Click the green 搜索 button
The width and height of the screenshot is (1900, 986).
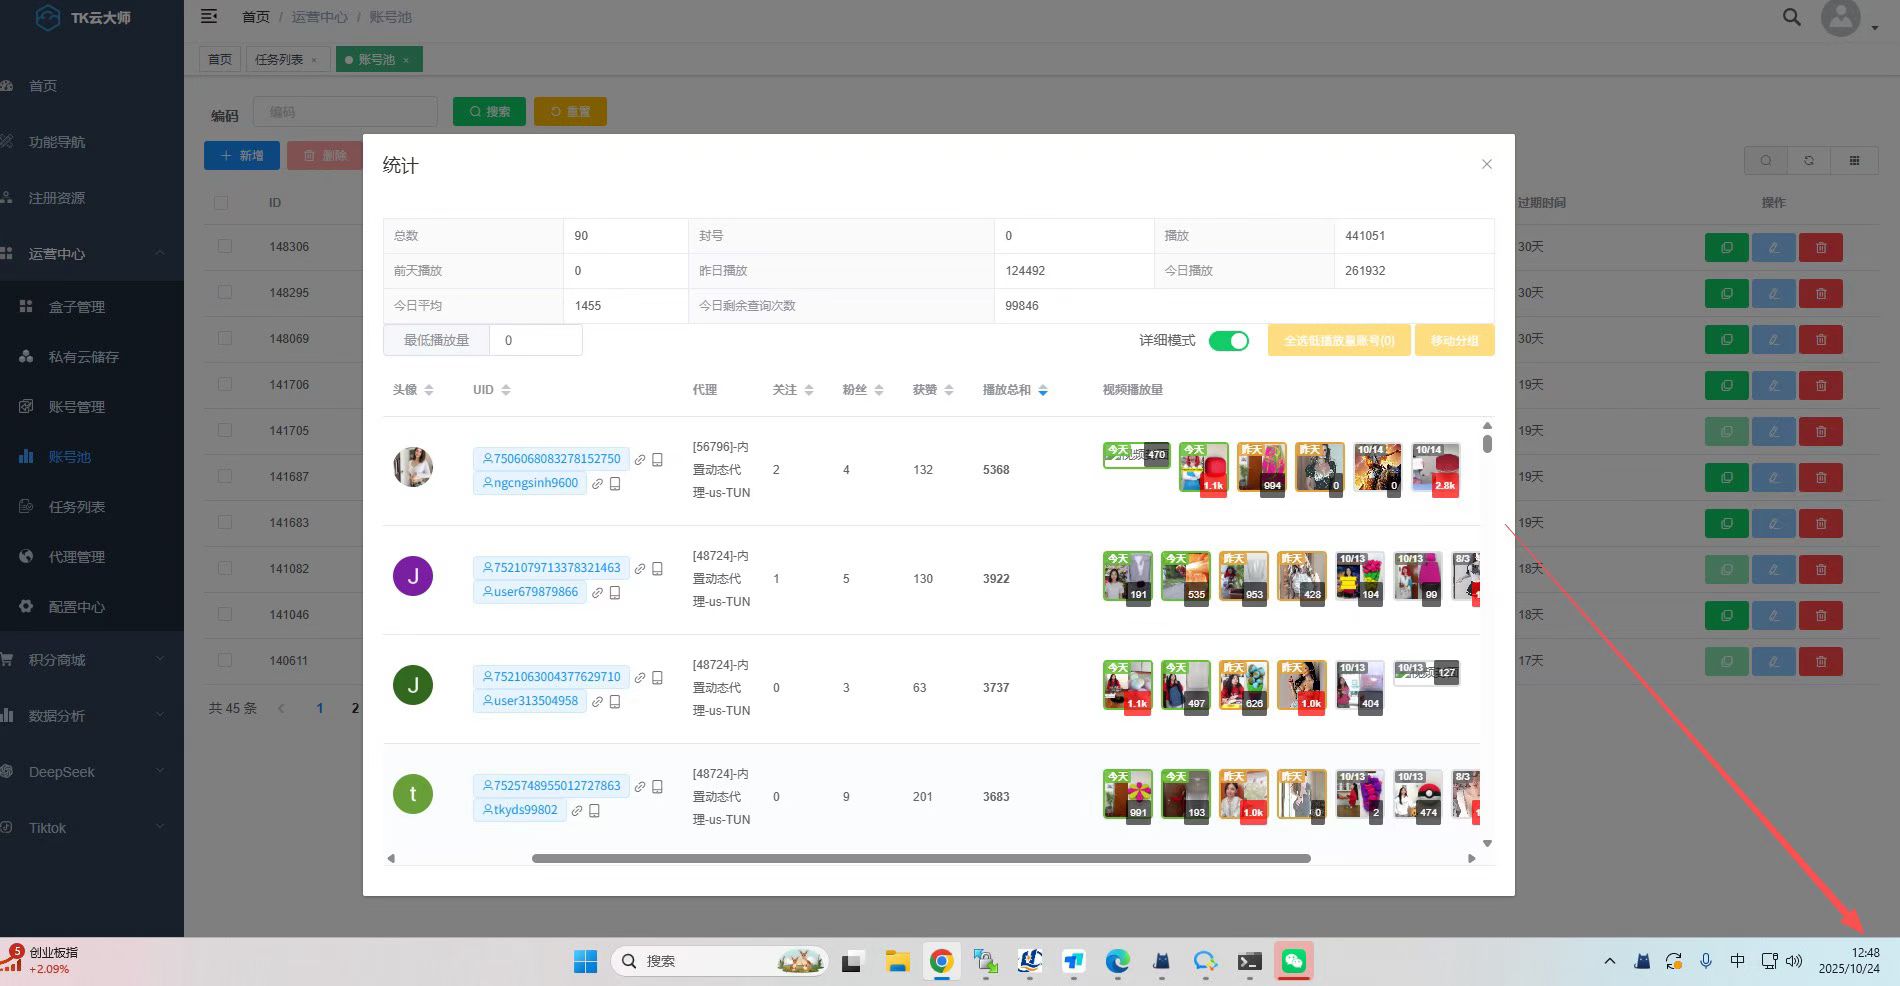click(489, 112)
